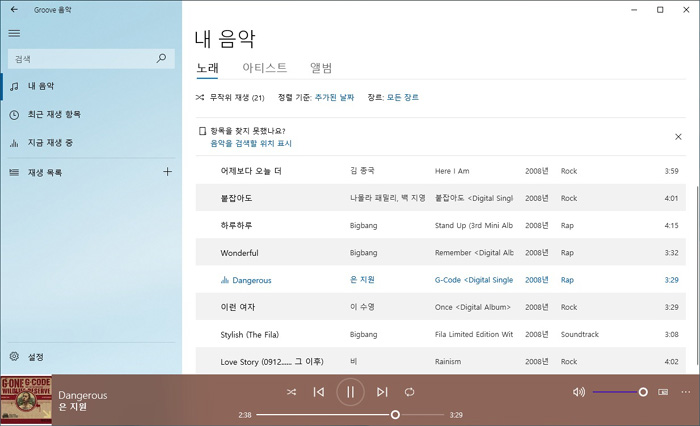Viewport: 700px width, 426px height.
Task: Open the 정렬 기준 sort dropdown
Action: pyautogui.click(x=335, y=98)
